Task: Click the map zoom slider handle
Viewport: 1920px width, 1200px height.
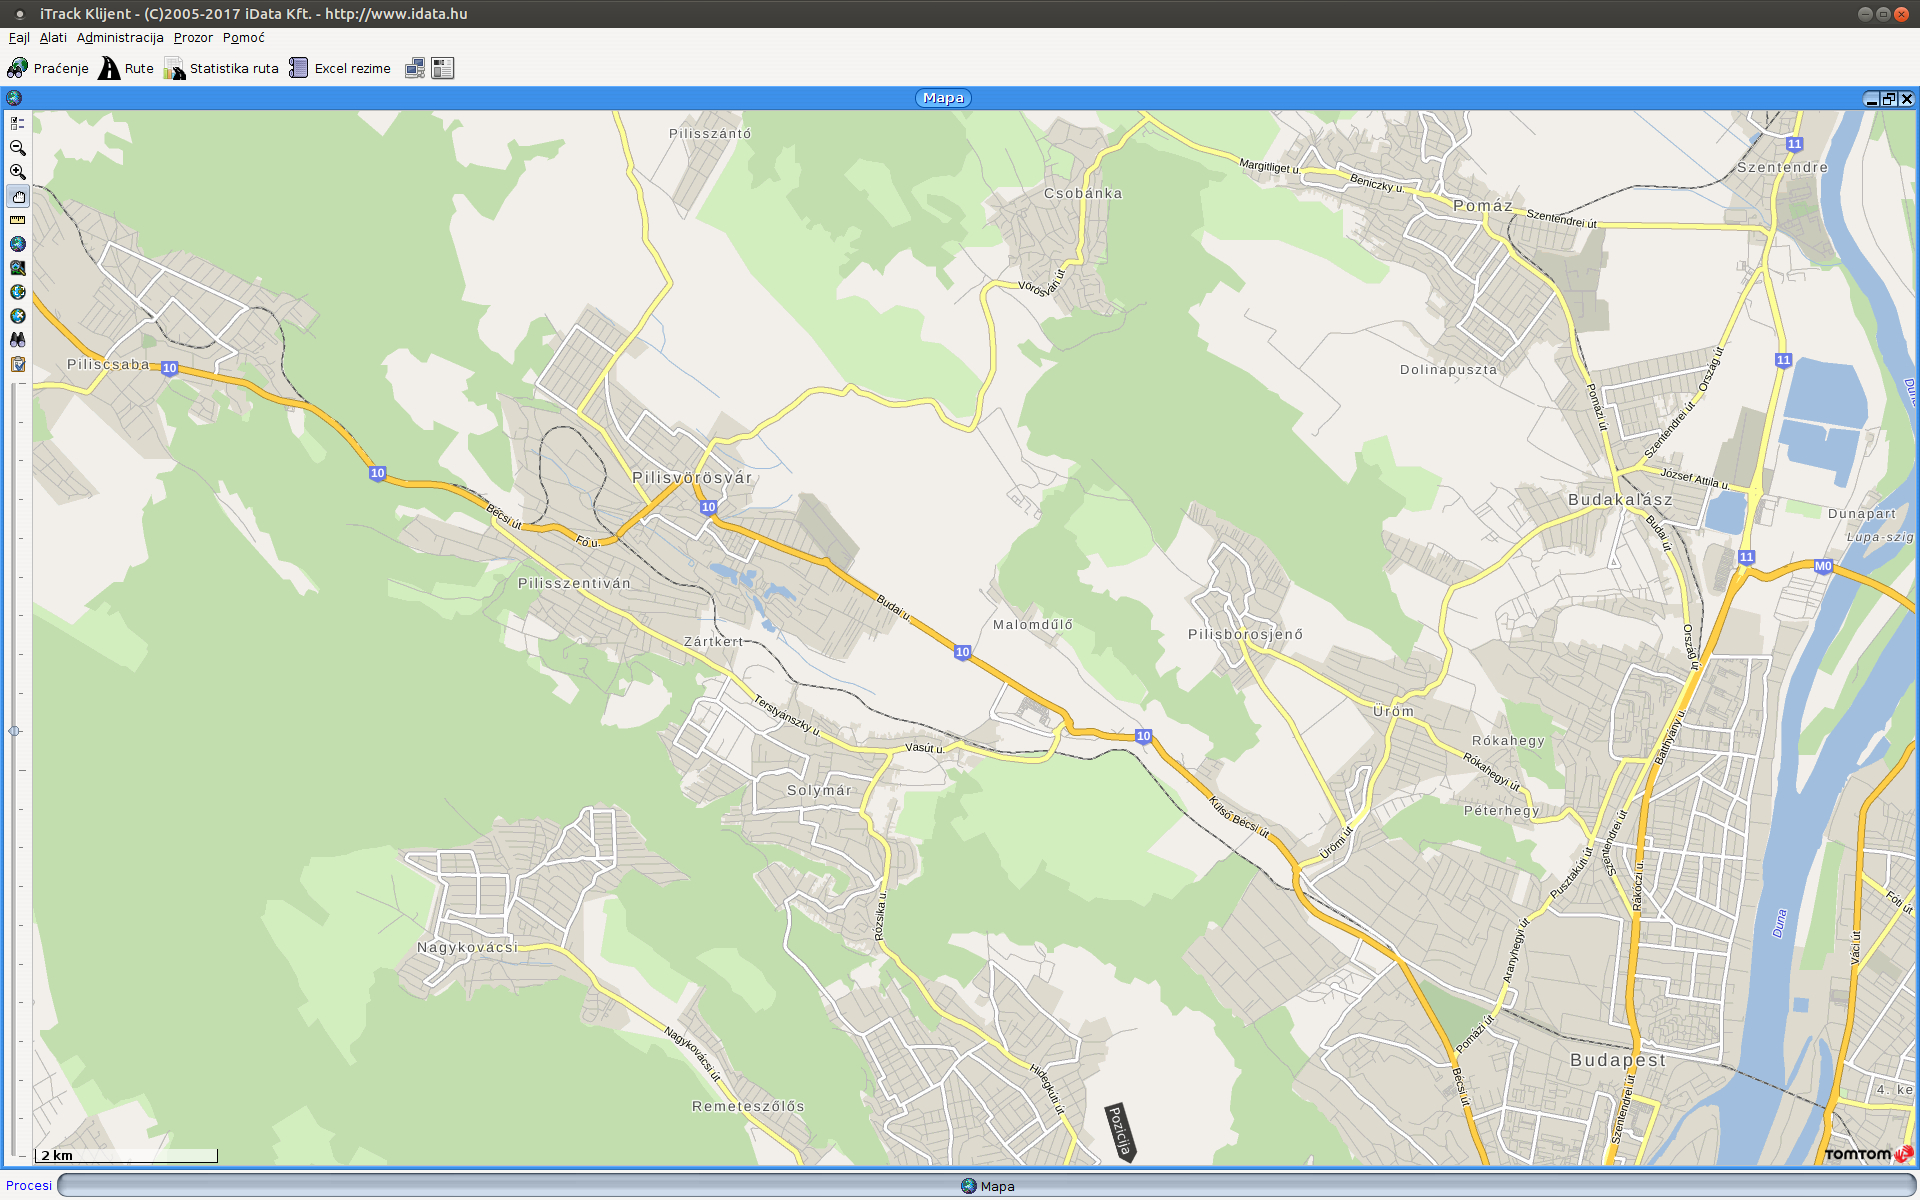Action: point(15,730)
